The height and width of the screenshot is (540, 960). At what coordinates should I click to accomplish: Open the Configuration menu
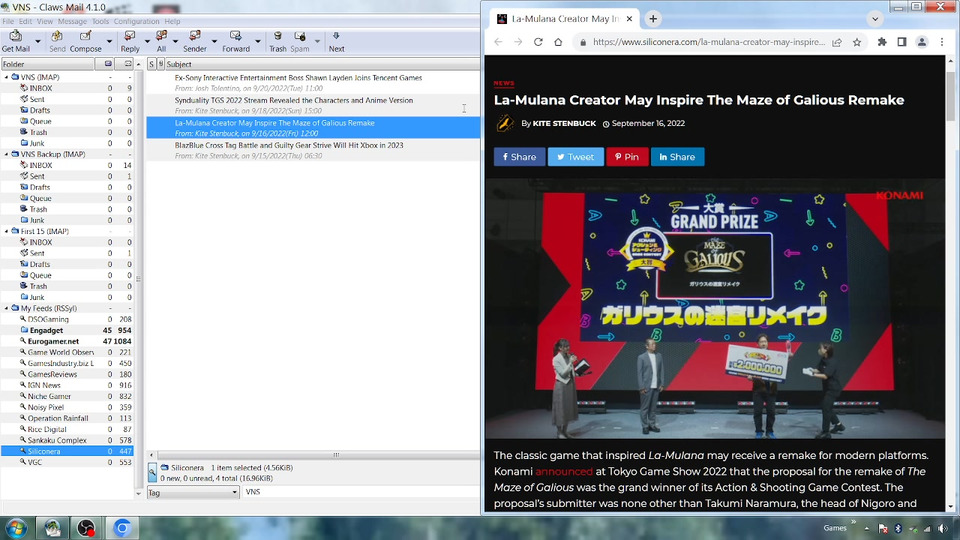coord(137,21)
